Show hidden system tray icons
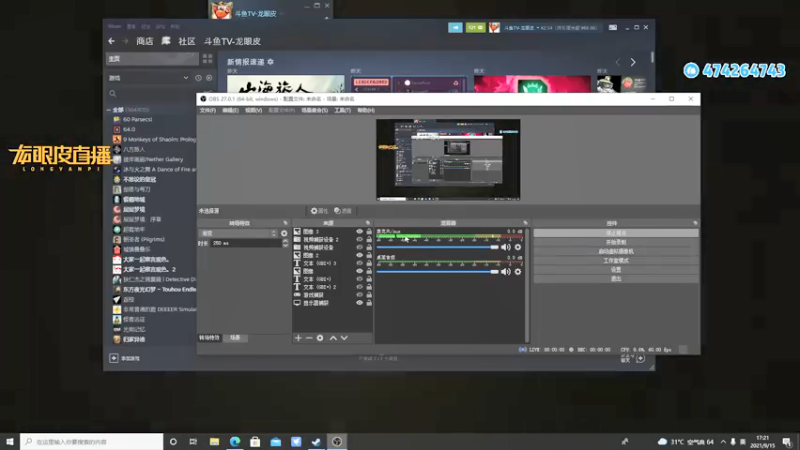This screenshot has width=800, height=450. [x=723, y=442]
